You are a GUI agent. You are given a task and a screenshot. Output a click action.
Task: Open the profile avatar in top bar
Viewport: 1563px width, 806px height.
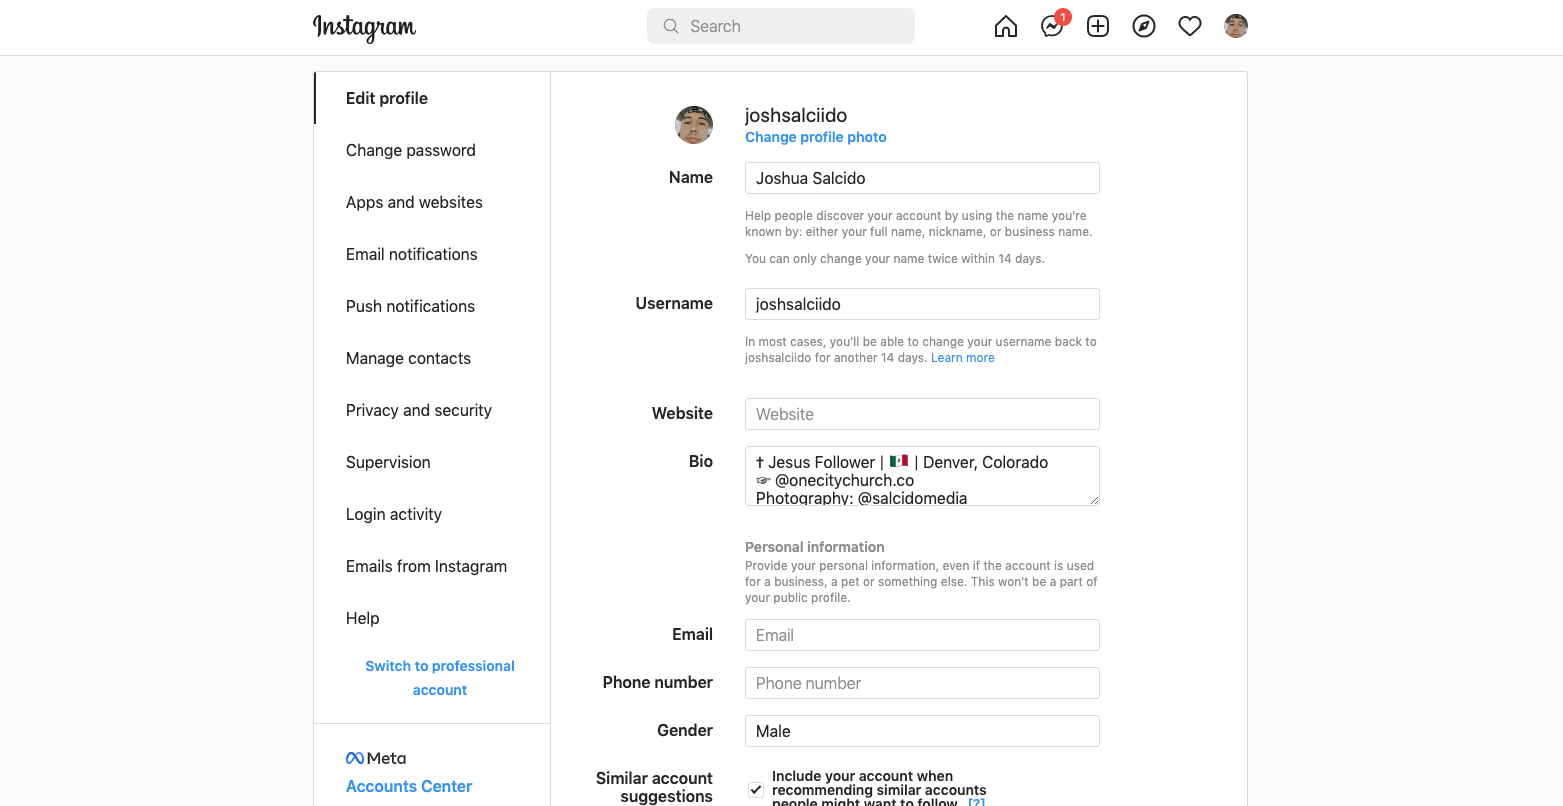click(x=1236, y=27)
